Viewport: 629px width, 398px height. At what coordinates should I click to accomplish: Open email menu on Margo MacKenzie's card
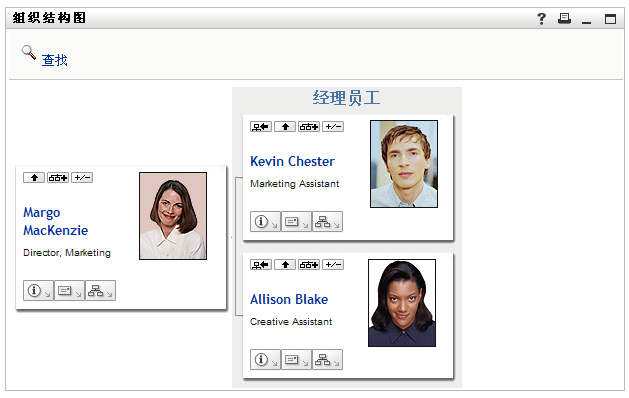(x=69, y=290)
